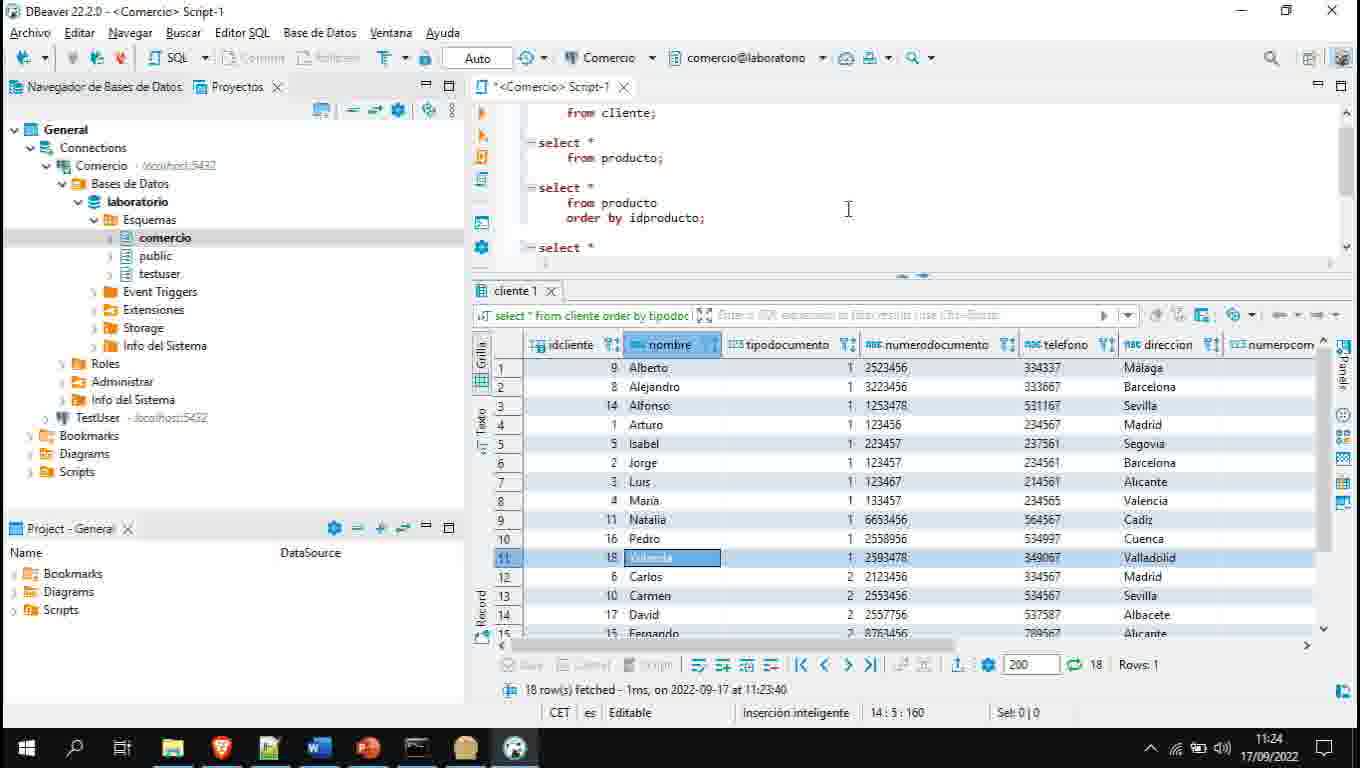Open the Comercio active connection dropdown

pyautogui.click(x=652, y=58)
